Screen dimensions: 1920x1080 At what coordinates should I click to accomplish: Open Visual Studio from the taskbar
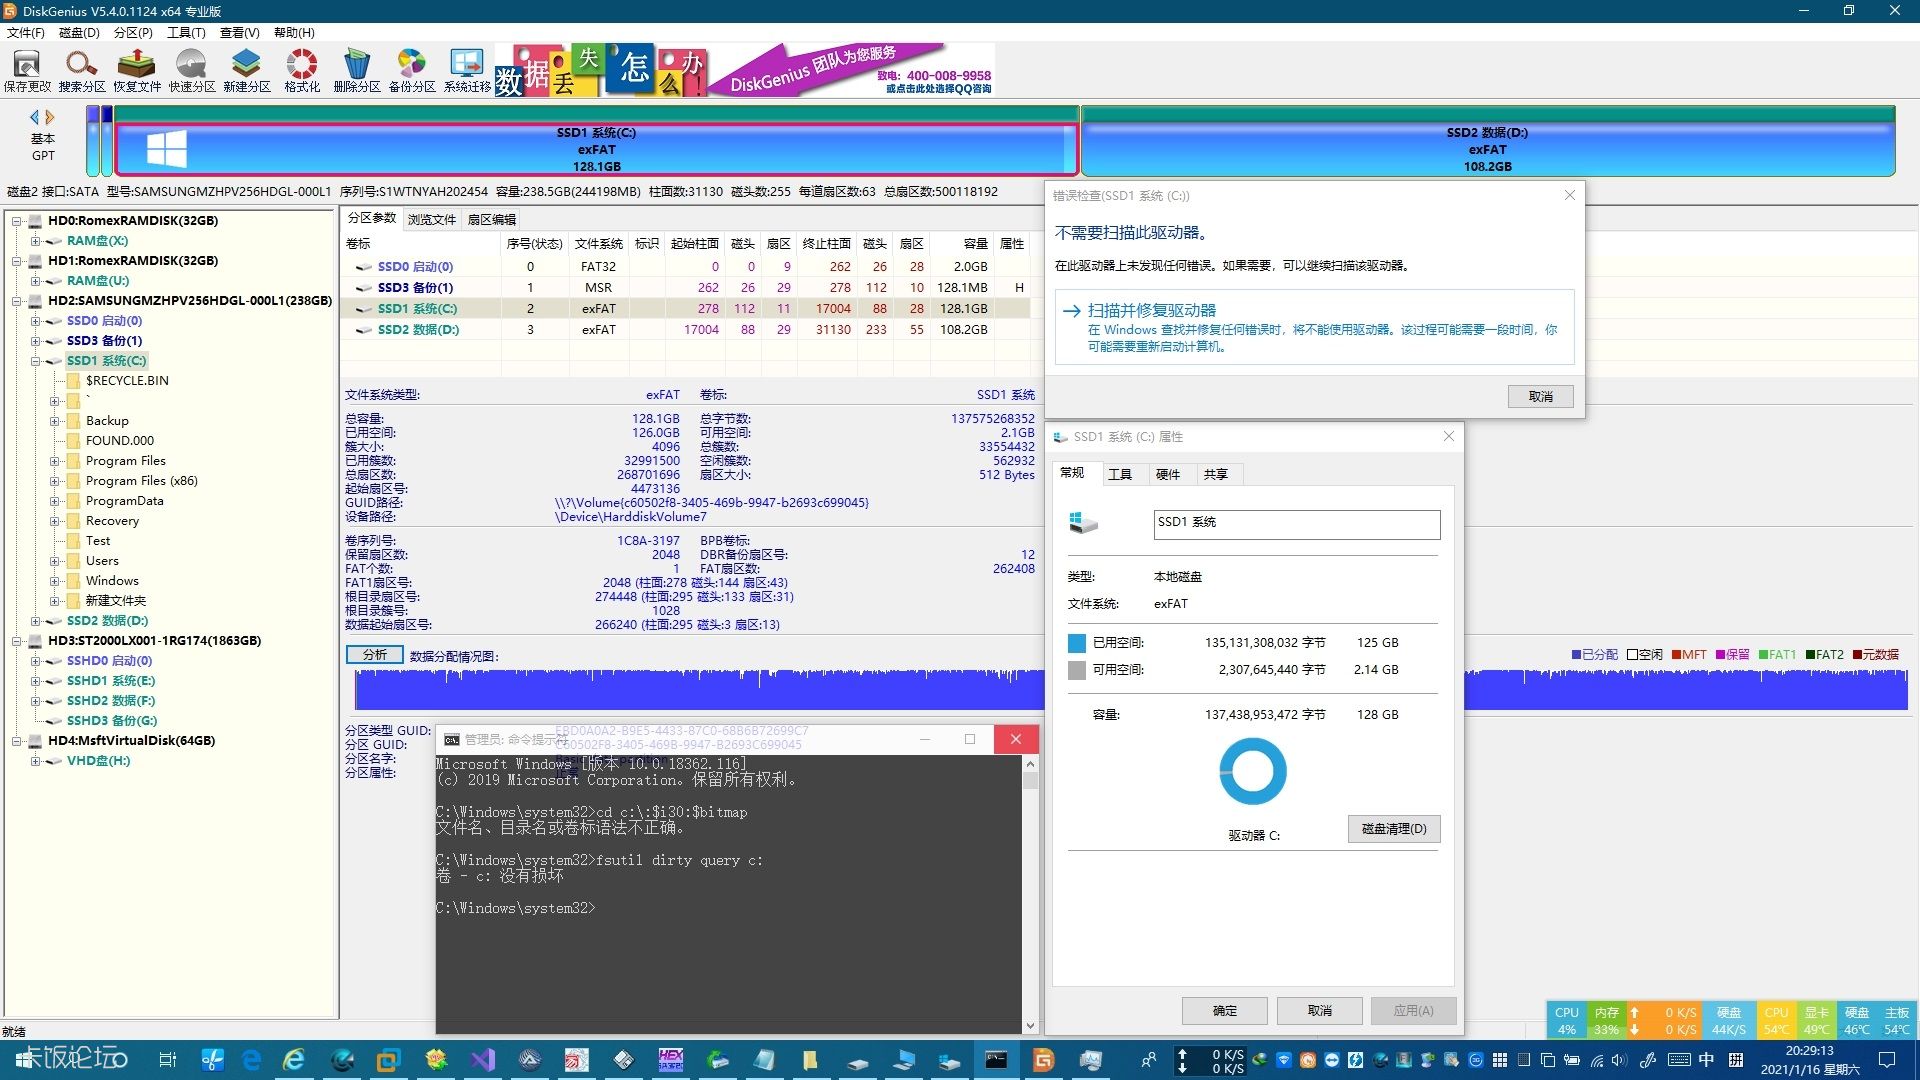tap(483, 1060)
